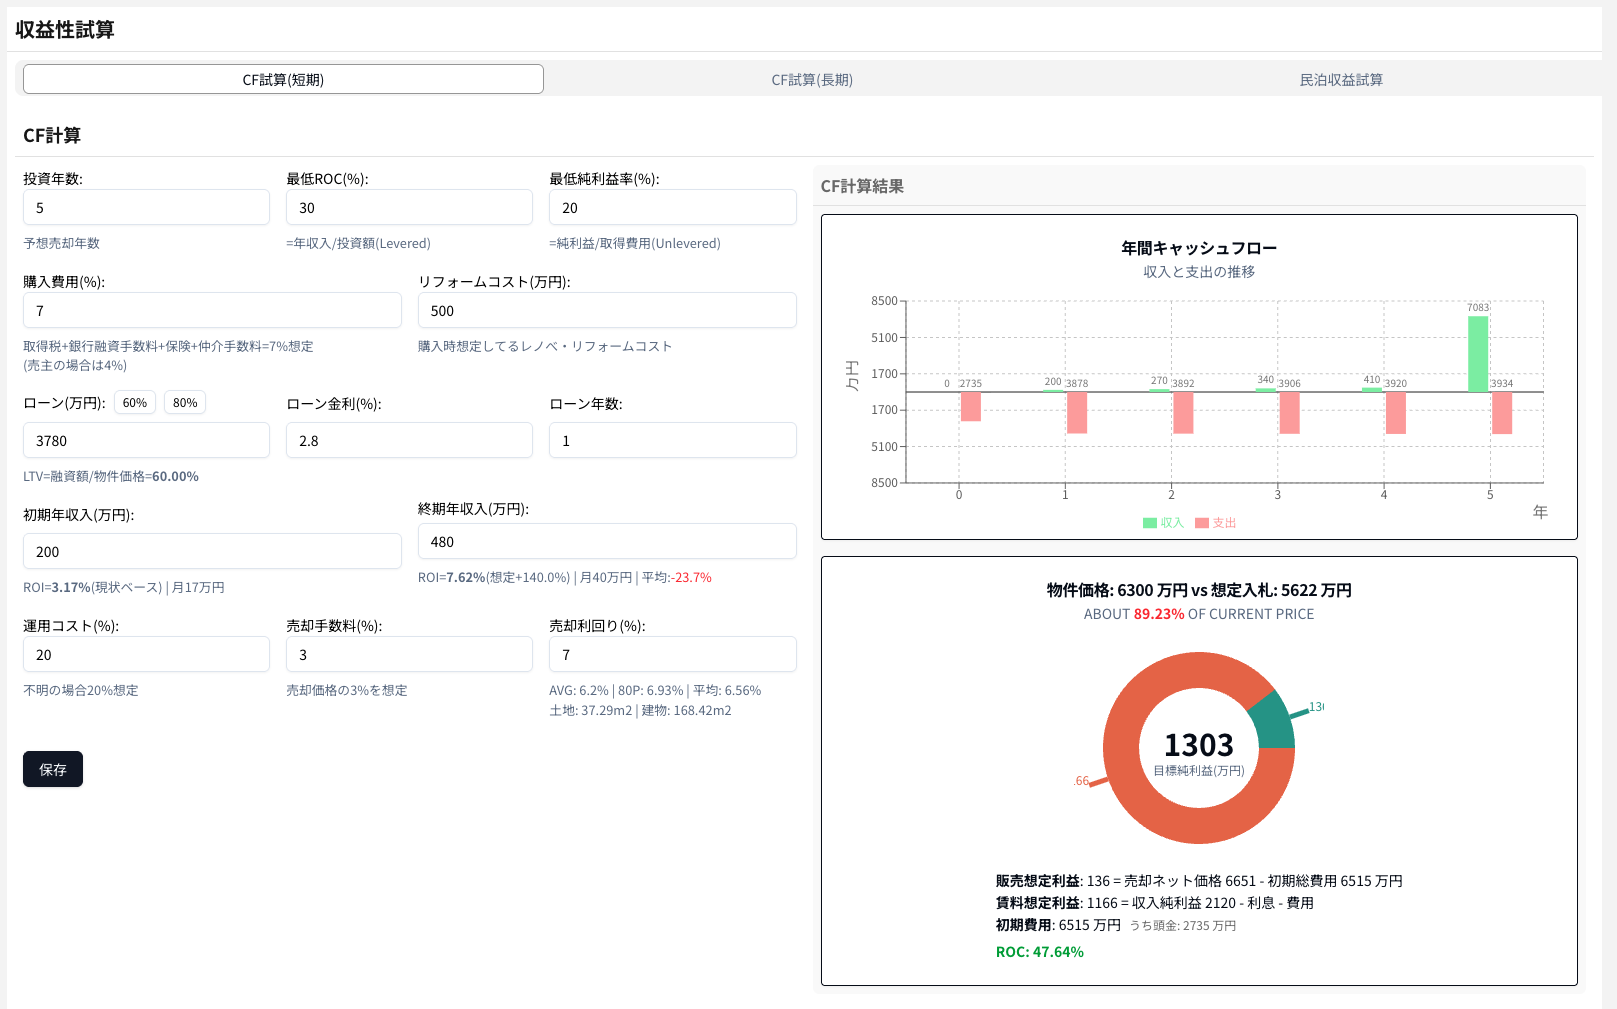Image resolution: width=1617 pixels, height=1009 pixels.
Task: Click the 終期年収入 input field
Action: pyautogui.click(x=607, y=542)
